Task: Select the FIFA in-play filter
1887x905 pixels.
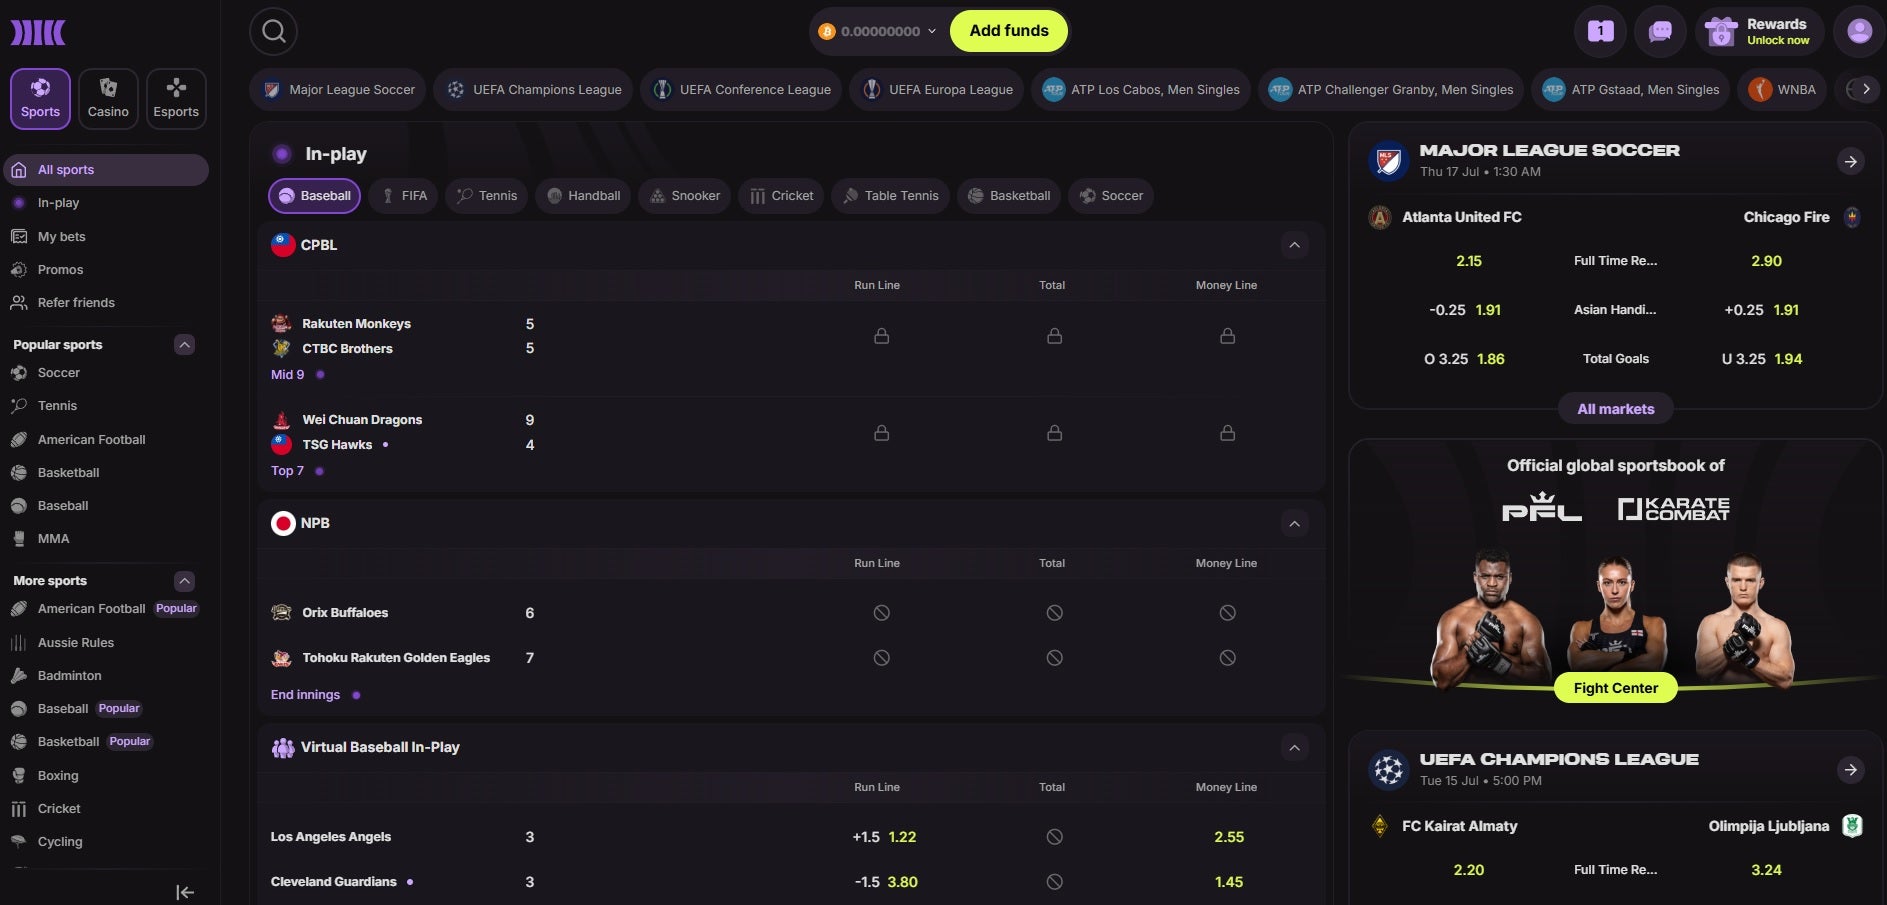Action: coord(403,196)
